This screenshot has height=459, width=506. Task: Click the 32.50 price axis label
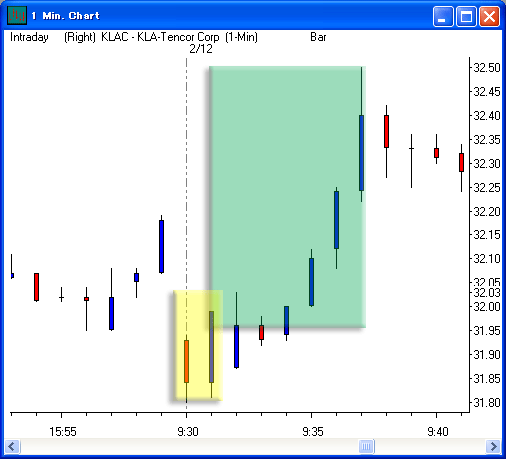click(487, 68)
